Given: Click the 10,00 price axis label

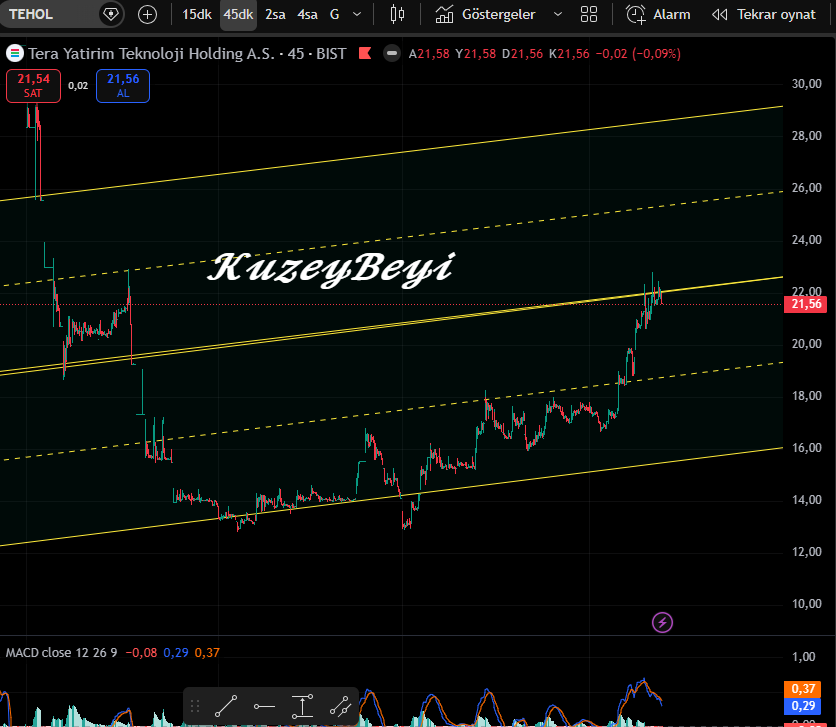Looking at the screenshot, I should click(x=807, y=603).
